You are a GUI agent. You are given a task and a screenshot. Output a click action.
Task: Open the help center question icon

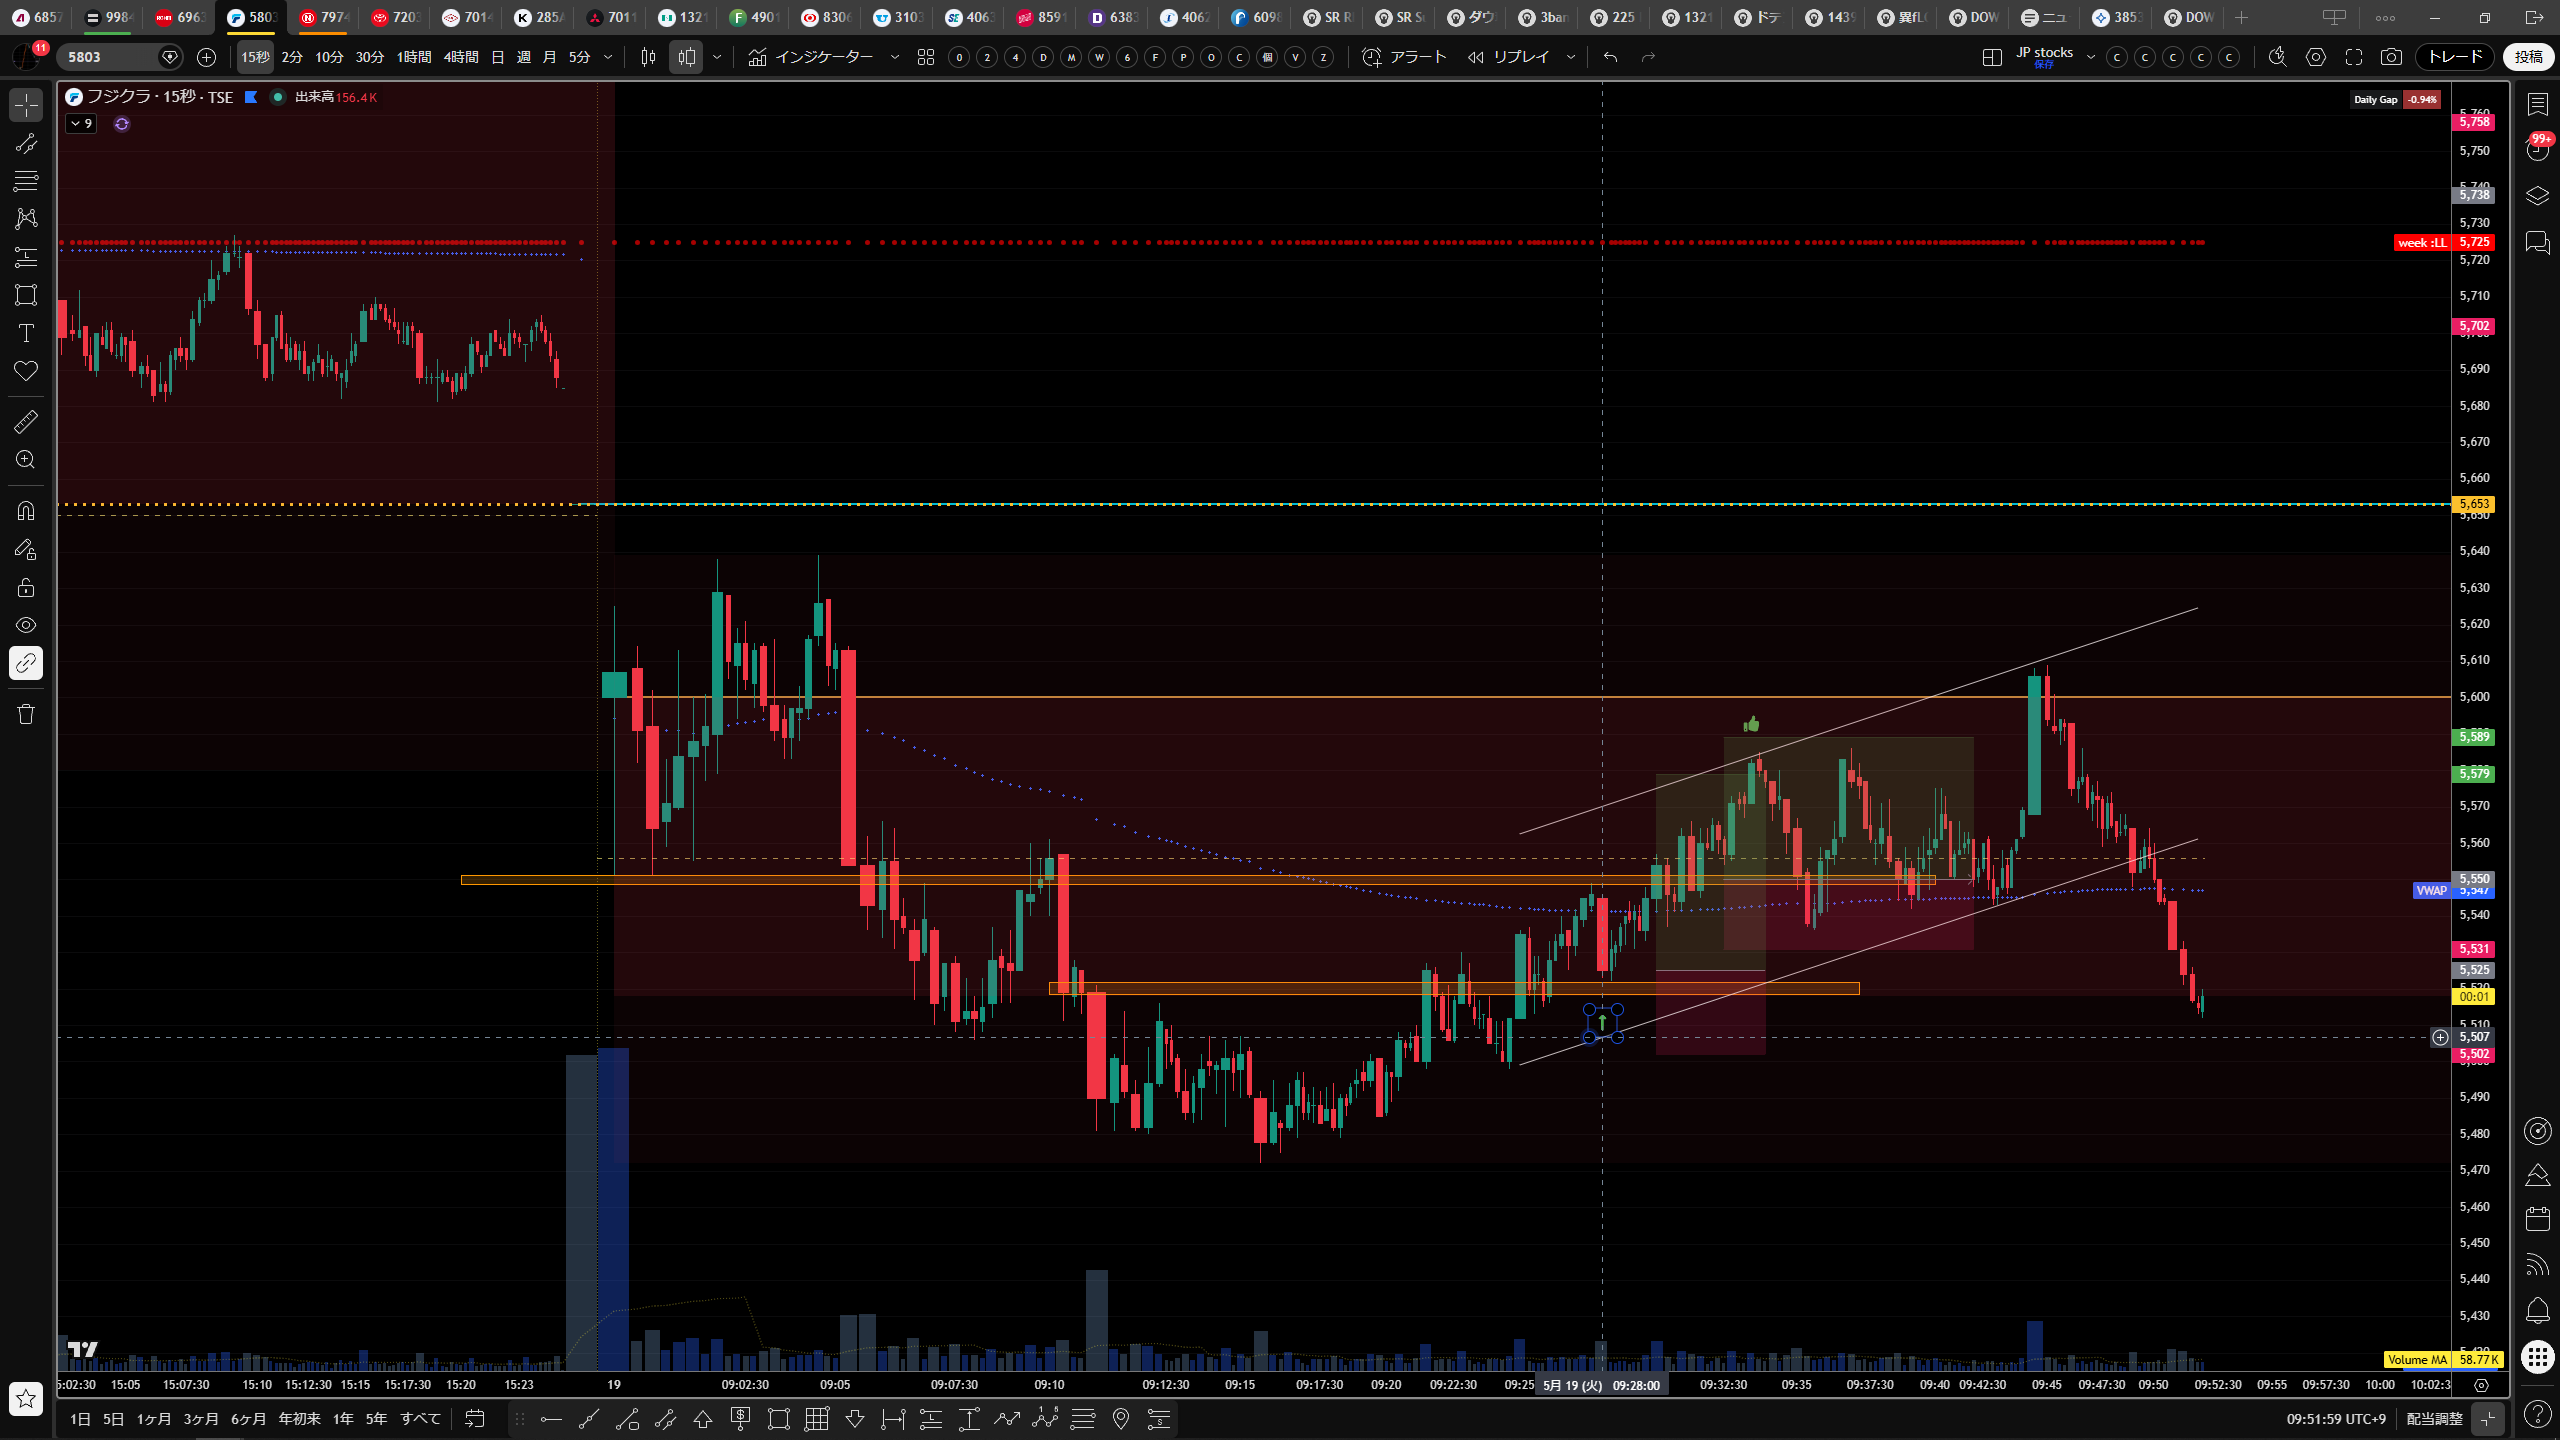[2538, 1413]
